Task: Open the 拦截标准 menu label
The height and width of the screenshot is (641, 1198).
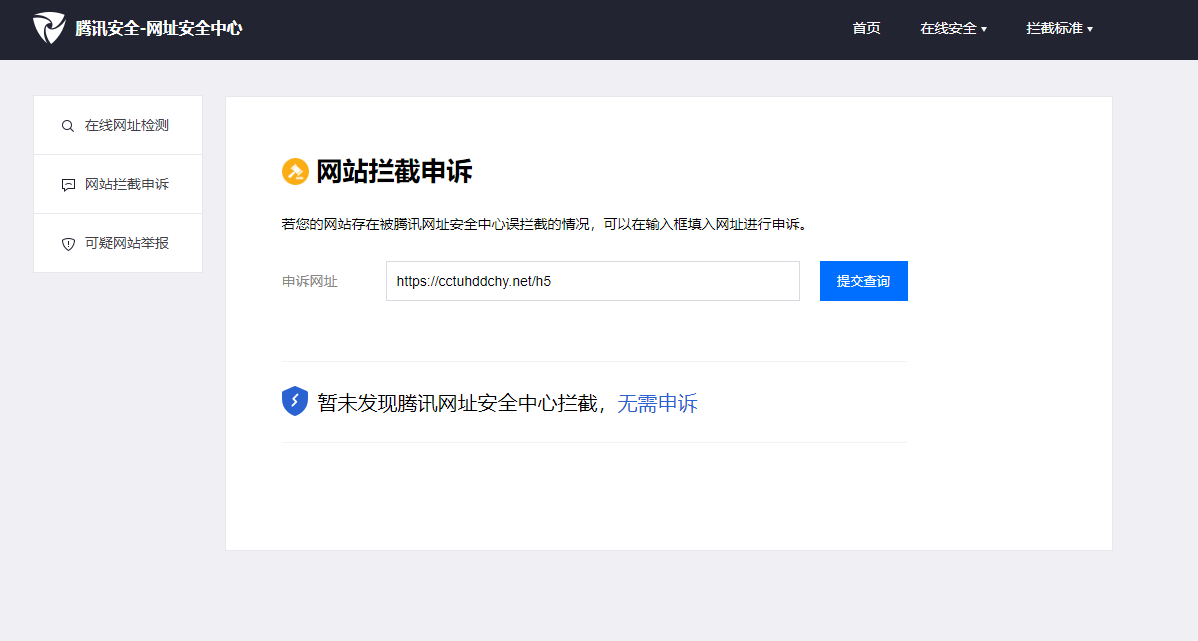Action: (x=1054, y=28)
